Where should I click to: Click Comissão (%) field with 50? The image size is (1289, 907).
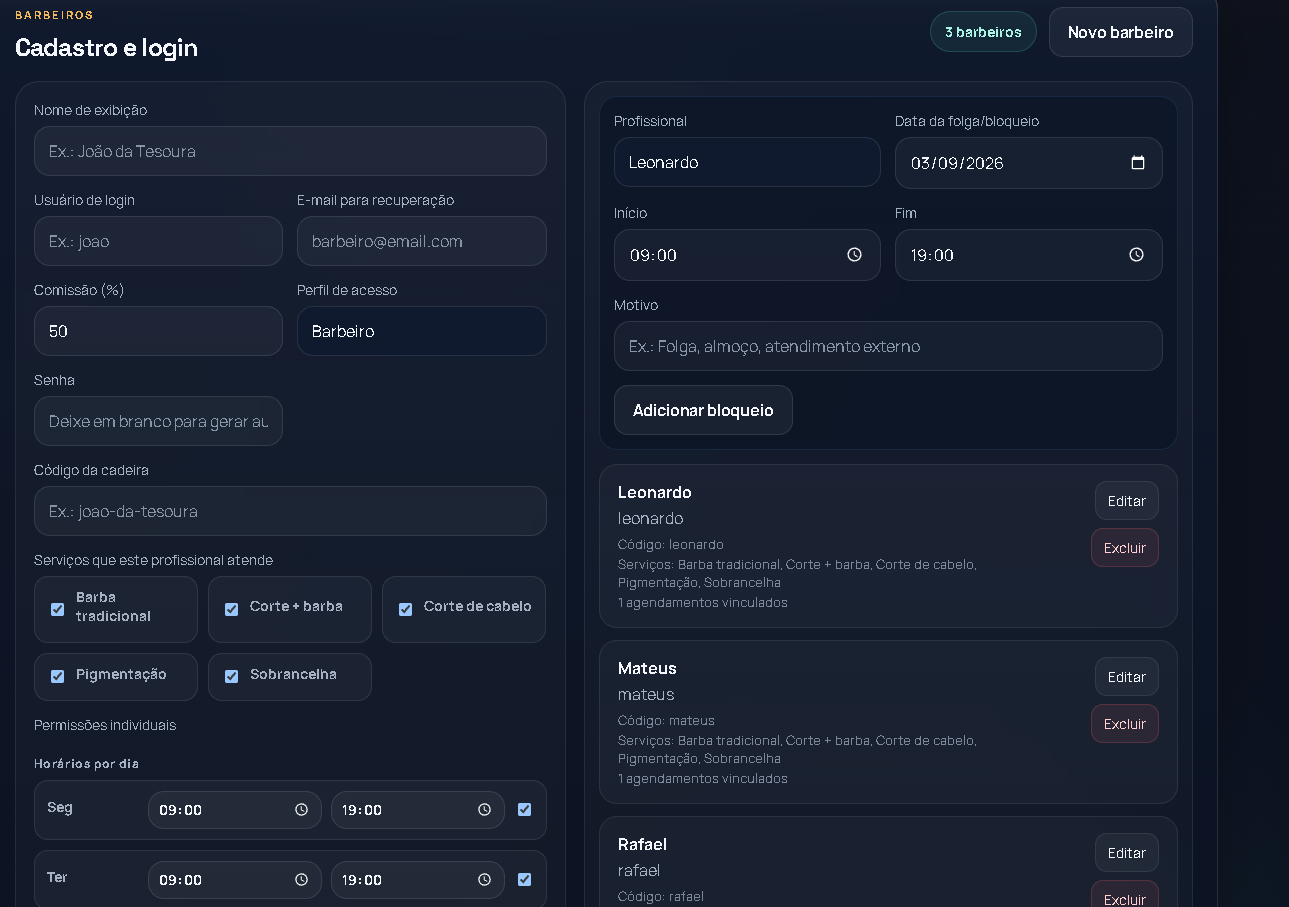pyautogui.click(x=158, y=331)
